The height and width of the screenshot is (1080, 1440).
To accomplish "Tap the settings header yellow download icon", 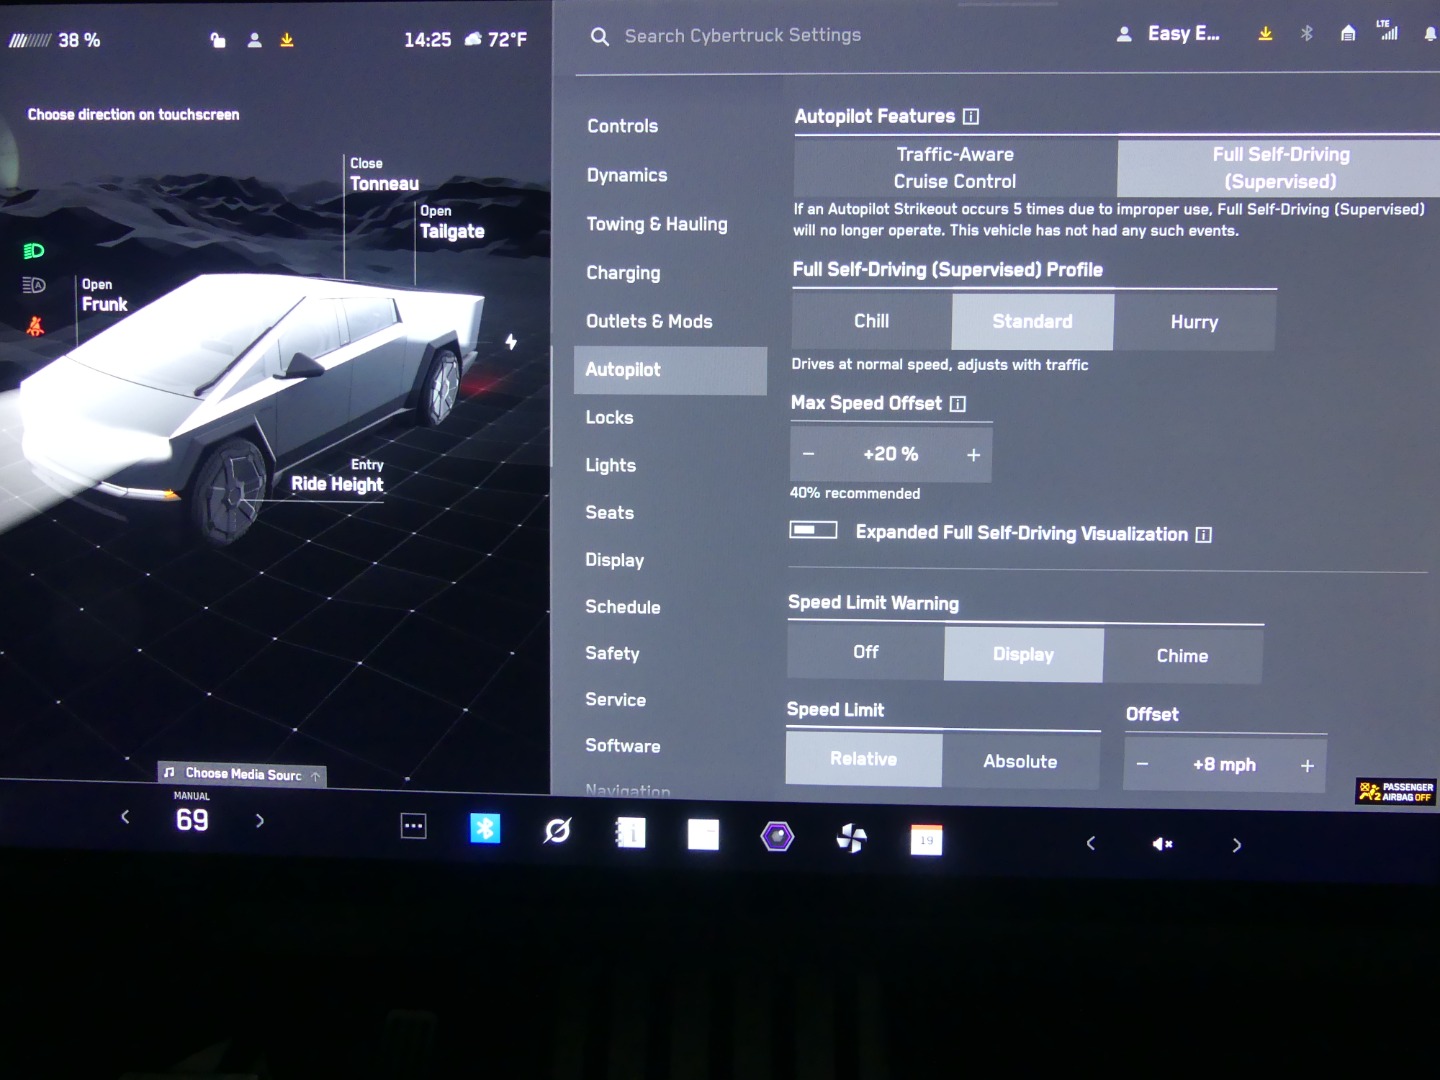I will 1265,34.
